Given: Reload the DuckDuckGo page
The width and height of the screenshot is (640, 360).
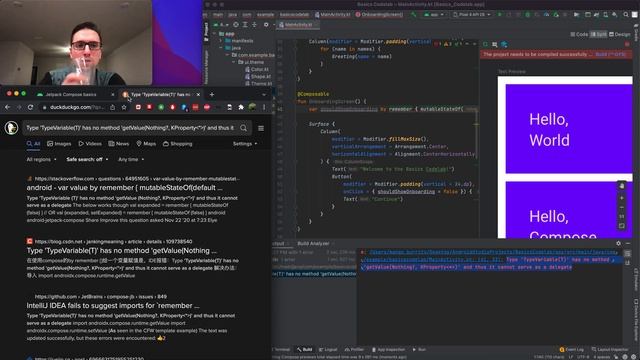Looking at the screenshot, I should click(x=30, y=107).
